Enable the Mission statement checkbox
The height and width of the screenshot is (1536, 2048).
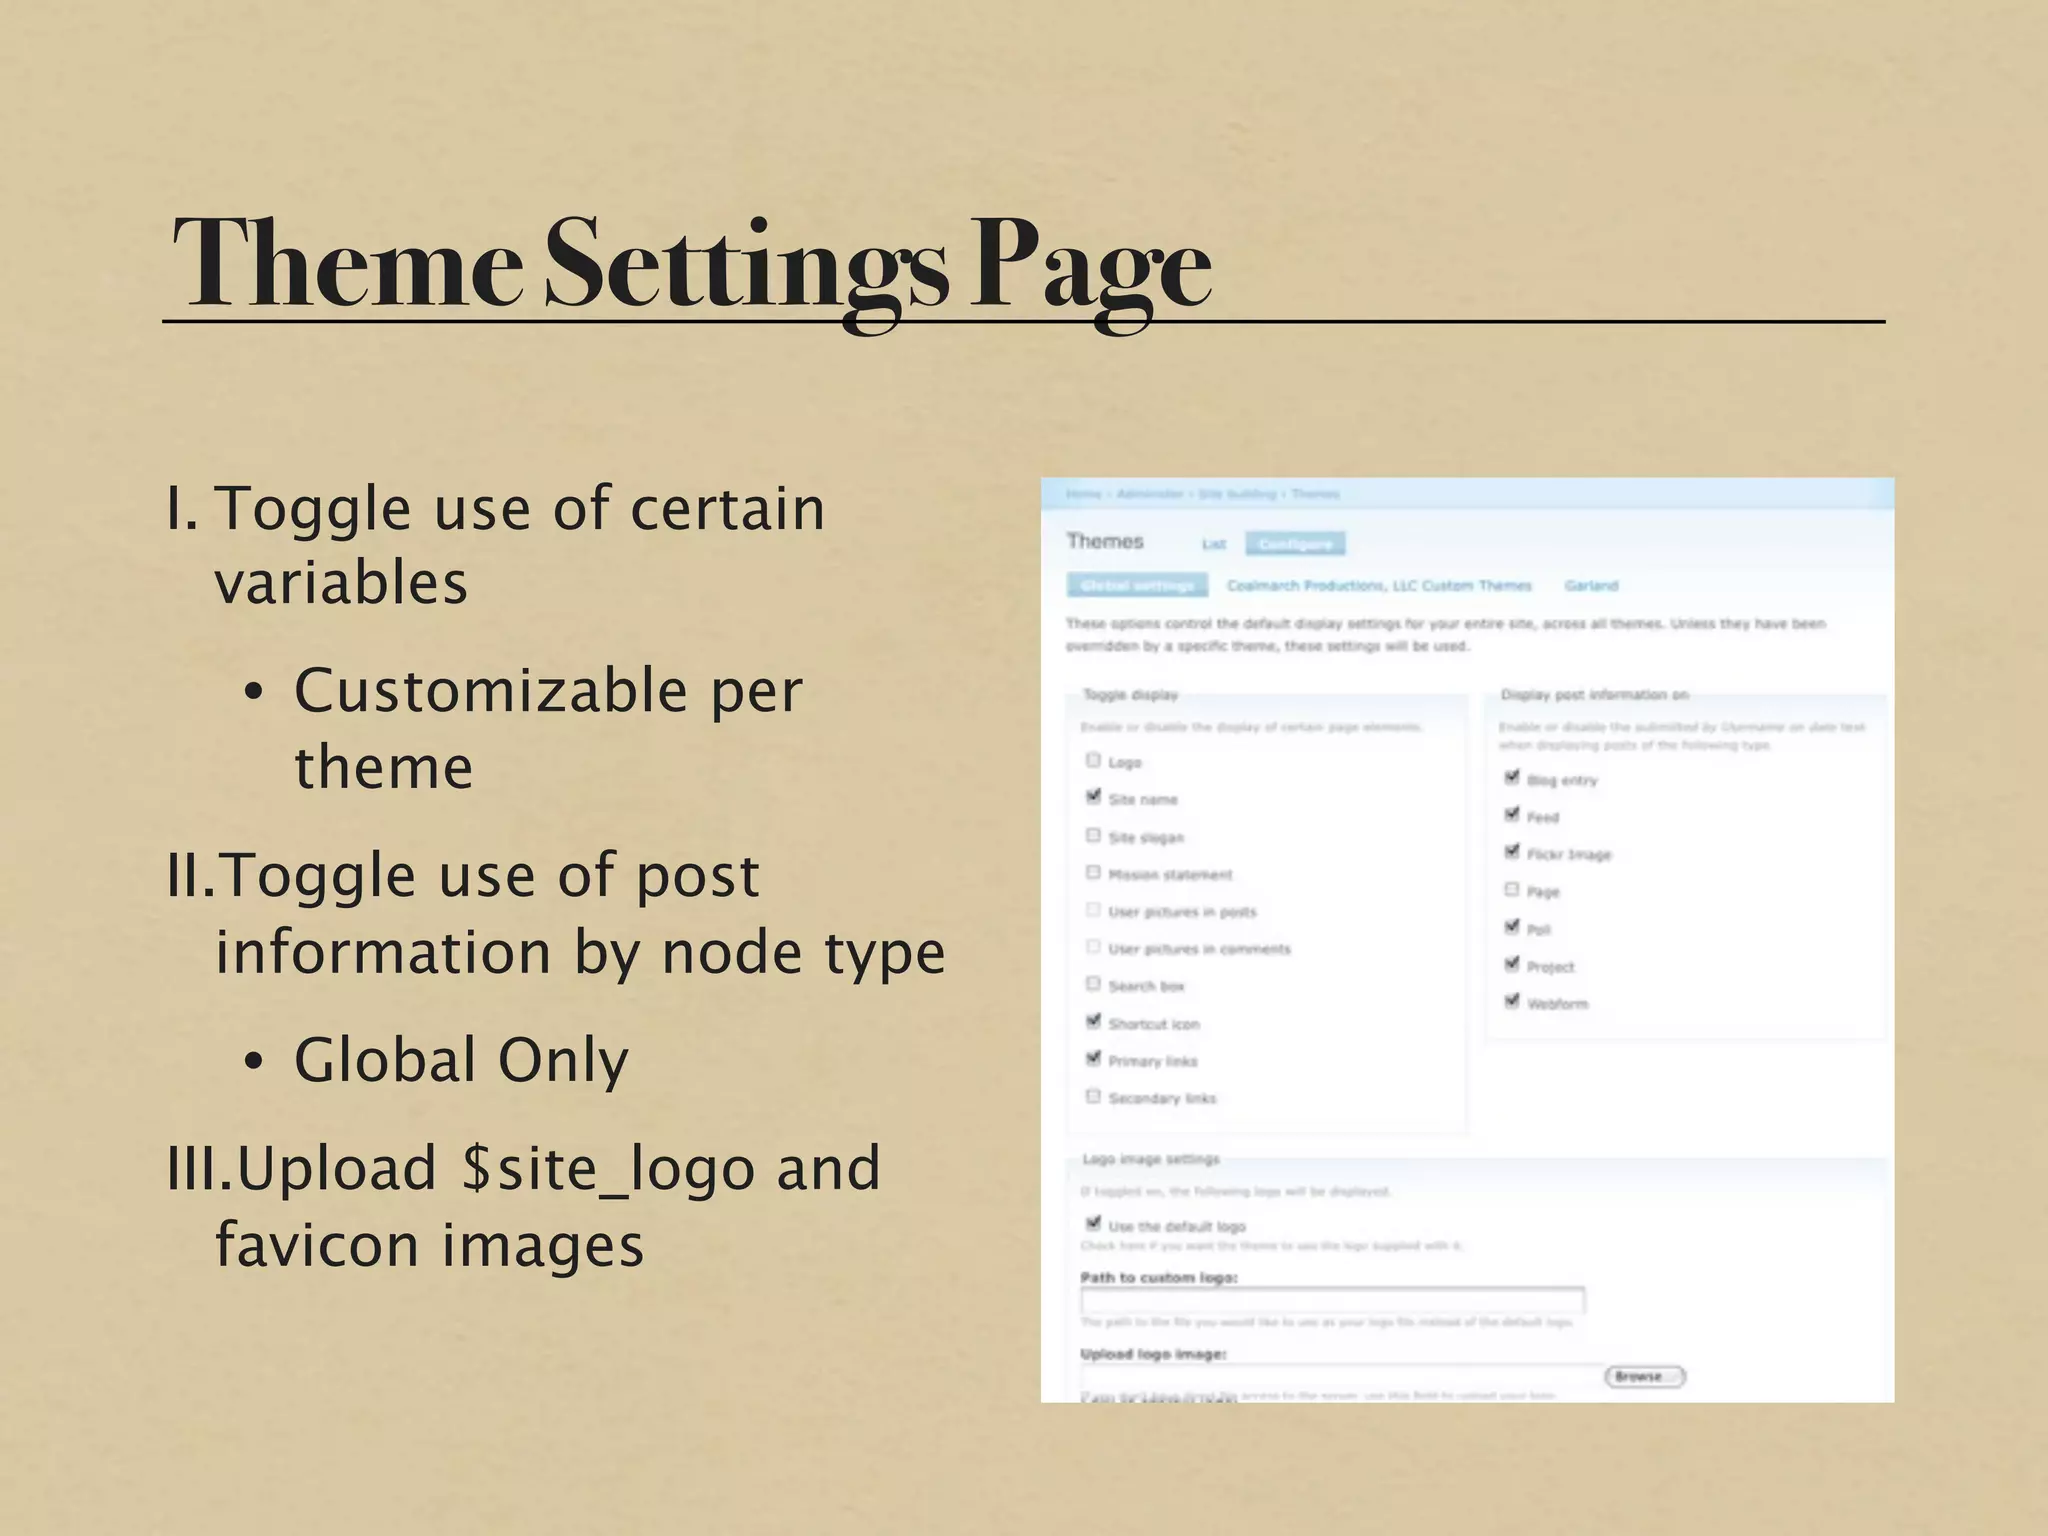tap(1093, 872)
